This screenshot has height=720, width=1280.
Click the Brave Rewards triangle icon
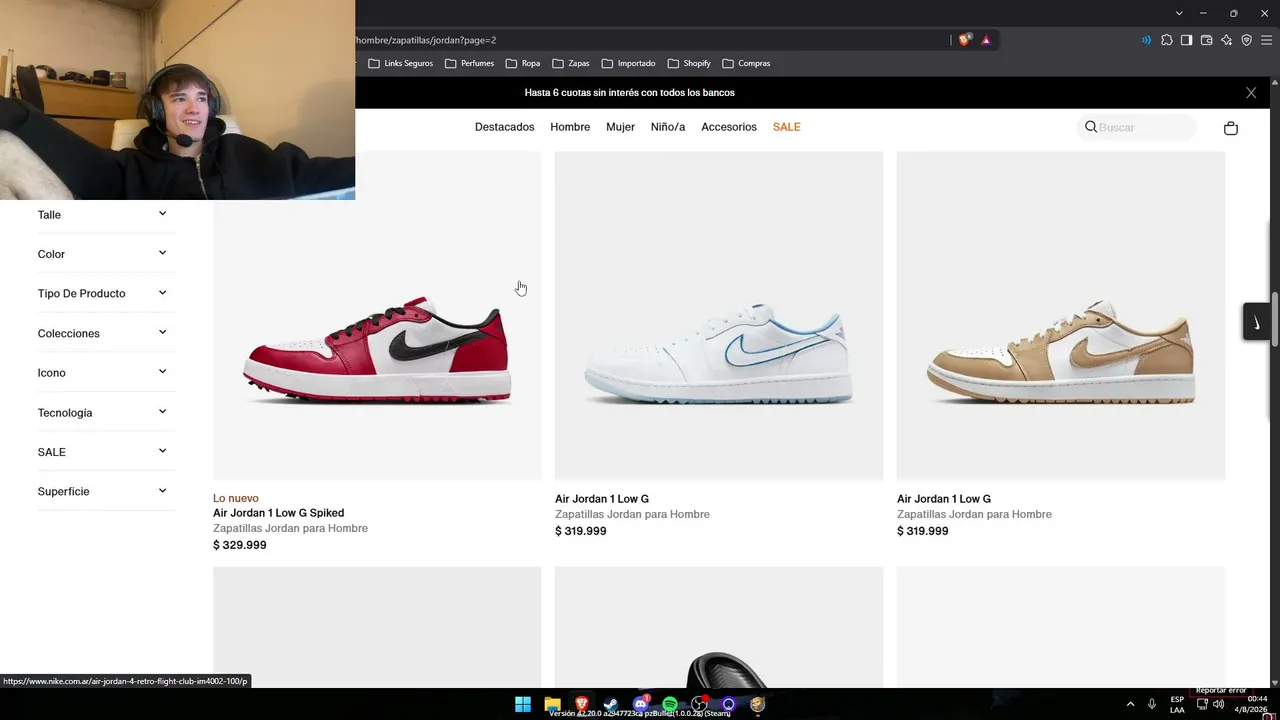pyautogui.click(x=985, y=40)
